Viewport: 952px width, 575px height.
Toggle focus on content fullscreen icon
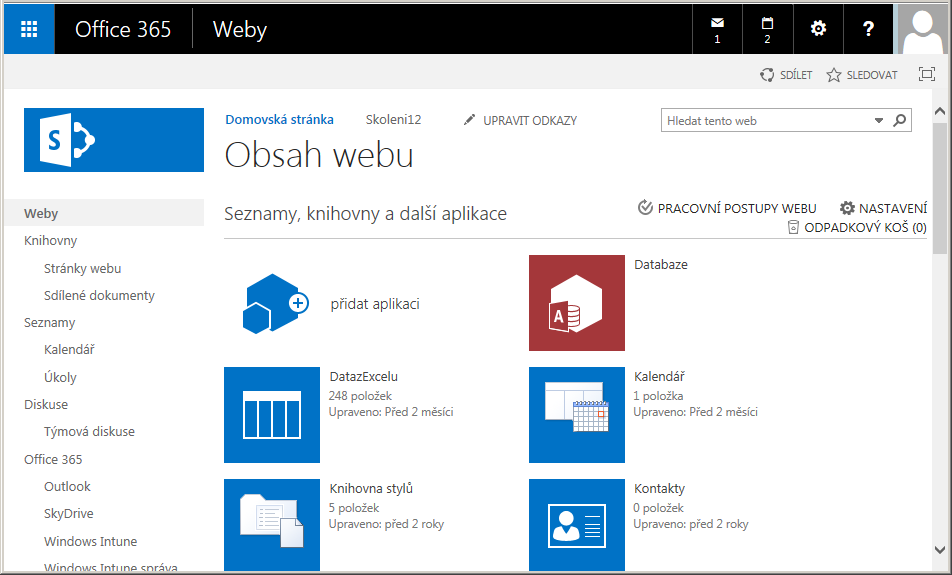point(926,74)
